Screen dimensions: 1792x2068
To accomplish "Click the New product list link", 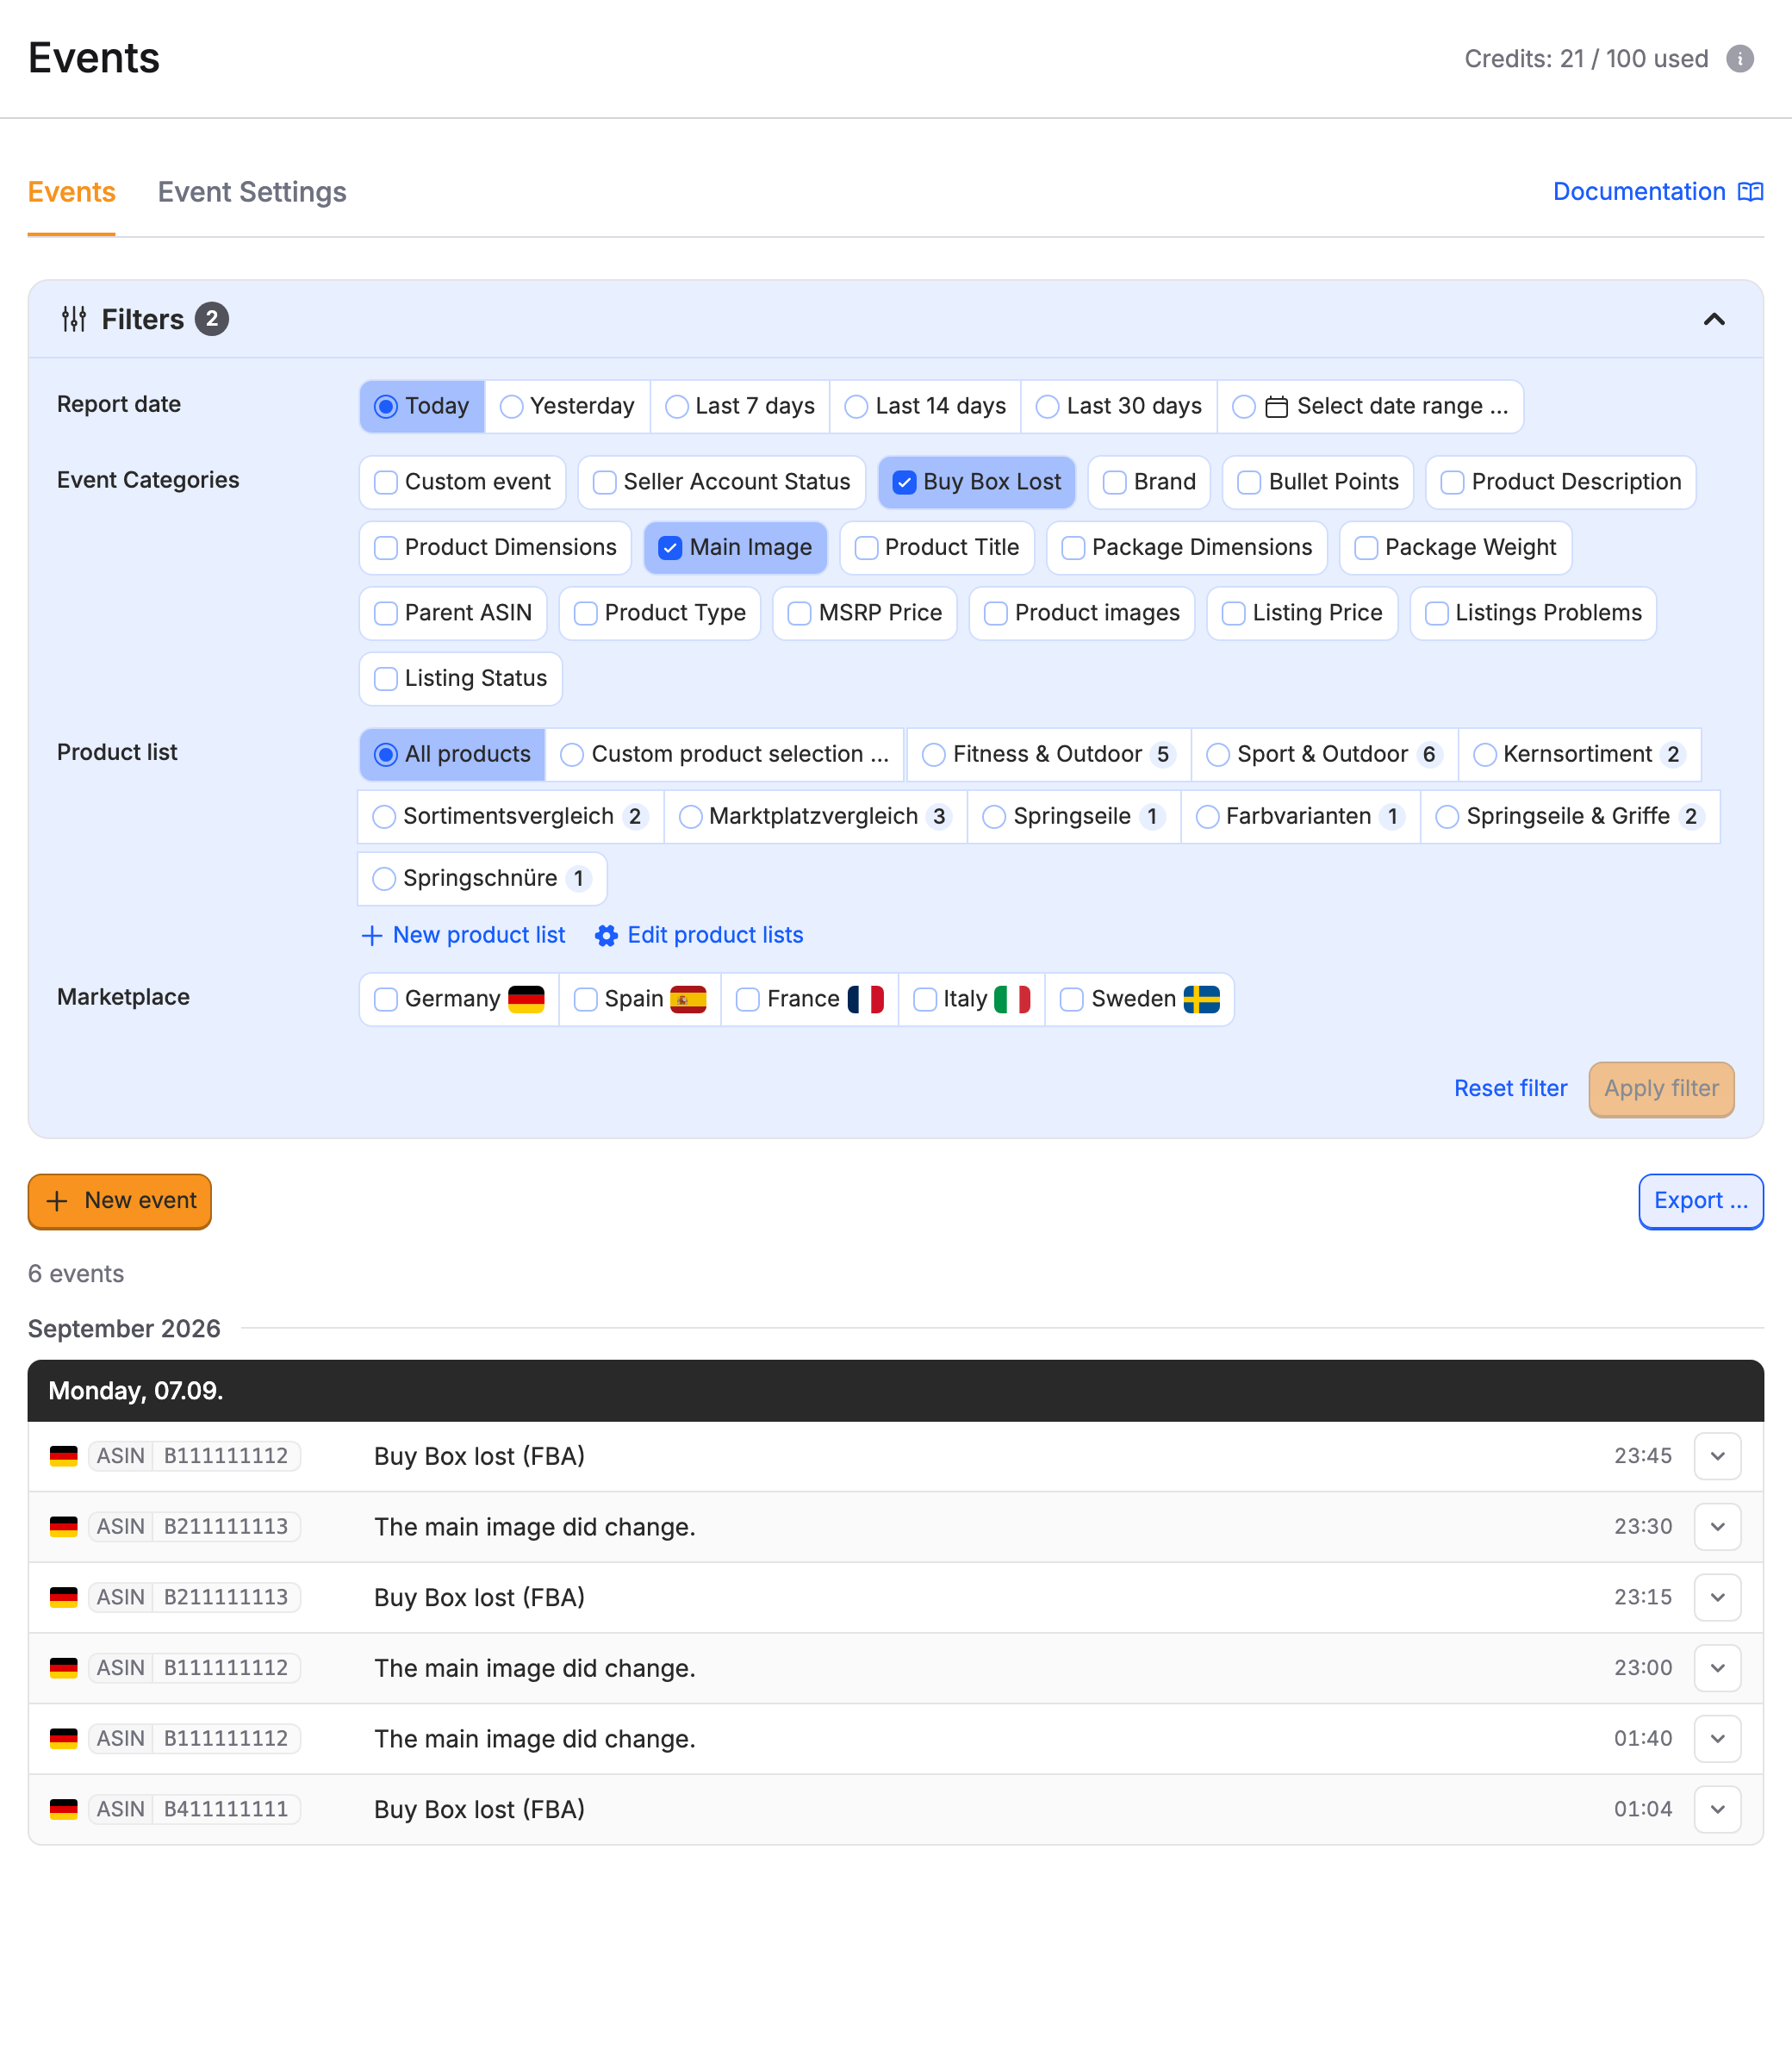I will click(x=463, y=935).
